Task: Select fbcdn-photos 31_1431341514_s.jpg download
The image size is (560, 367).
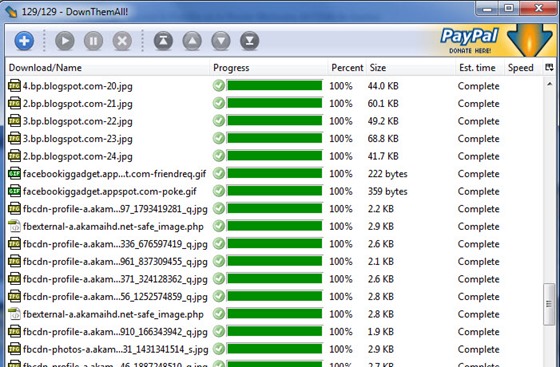Action: (x=274, y=349)
